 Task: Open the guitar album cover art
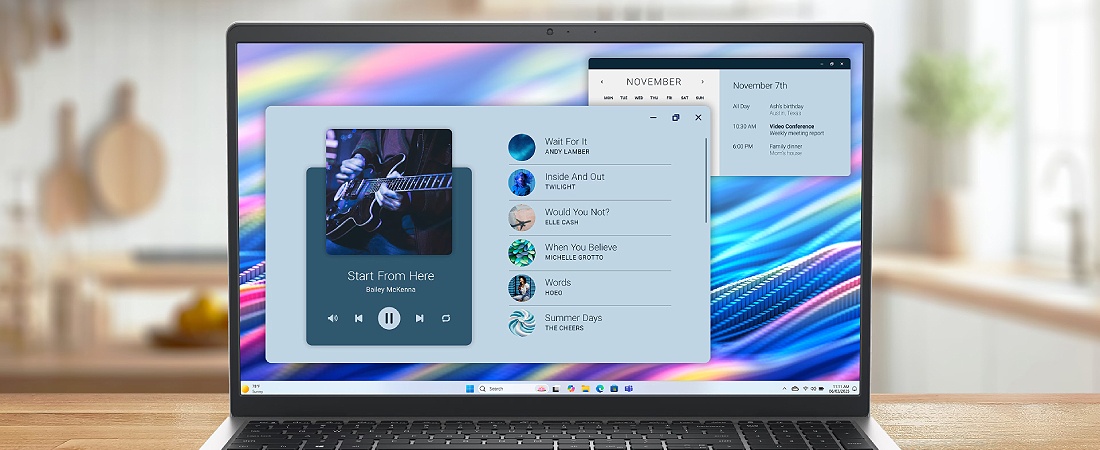pos(388,191)
